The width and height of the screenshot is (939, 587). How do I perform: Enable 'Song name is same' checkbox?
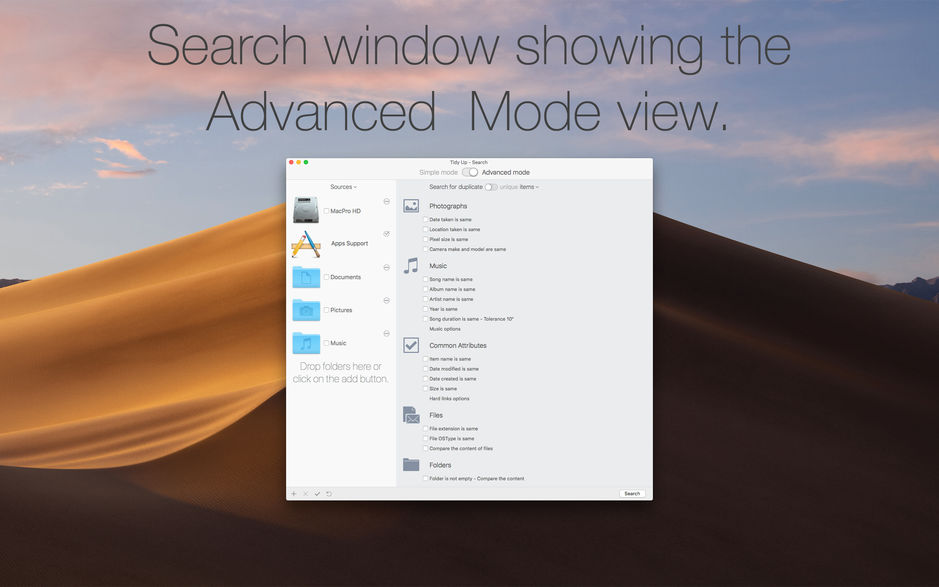(426, 279)
